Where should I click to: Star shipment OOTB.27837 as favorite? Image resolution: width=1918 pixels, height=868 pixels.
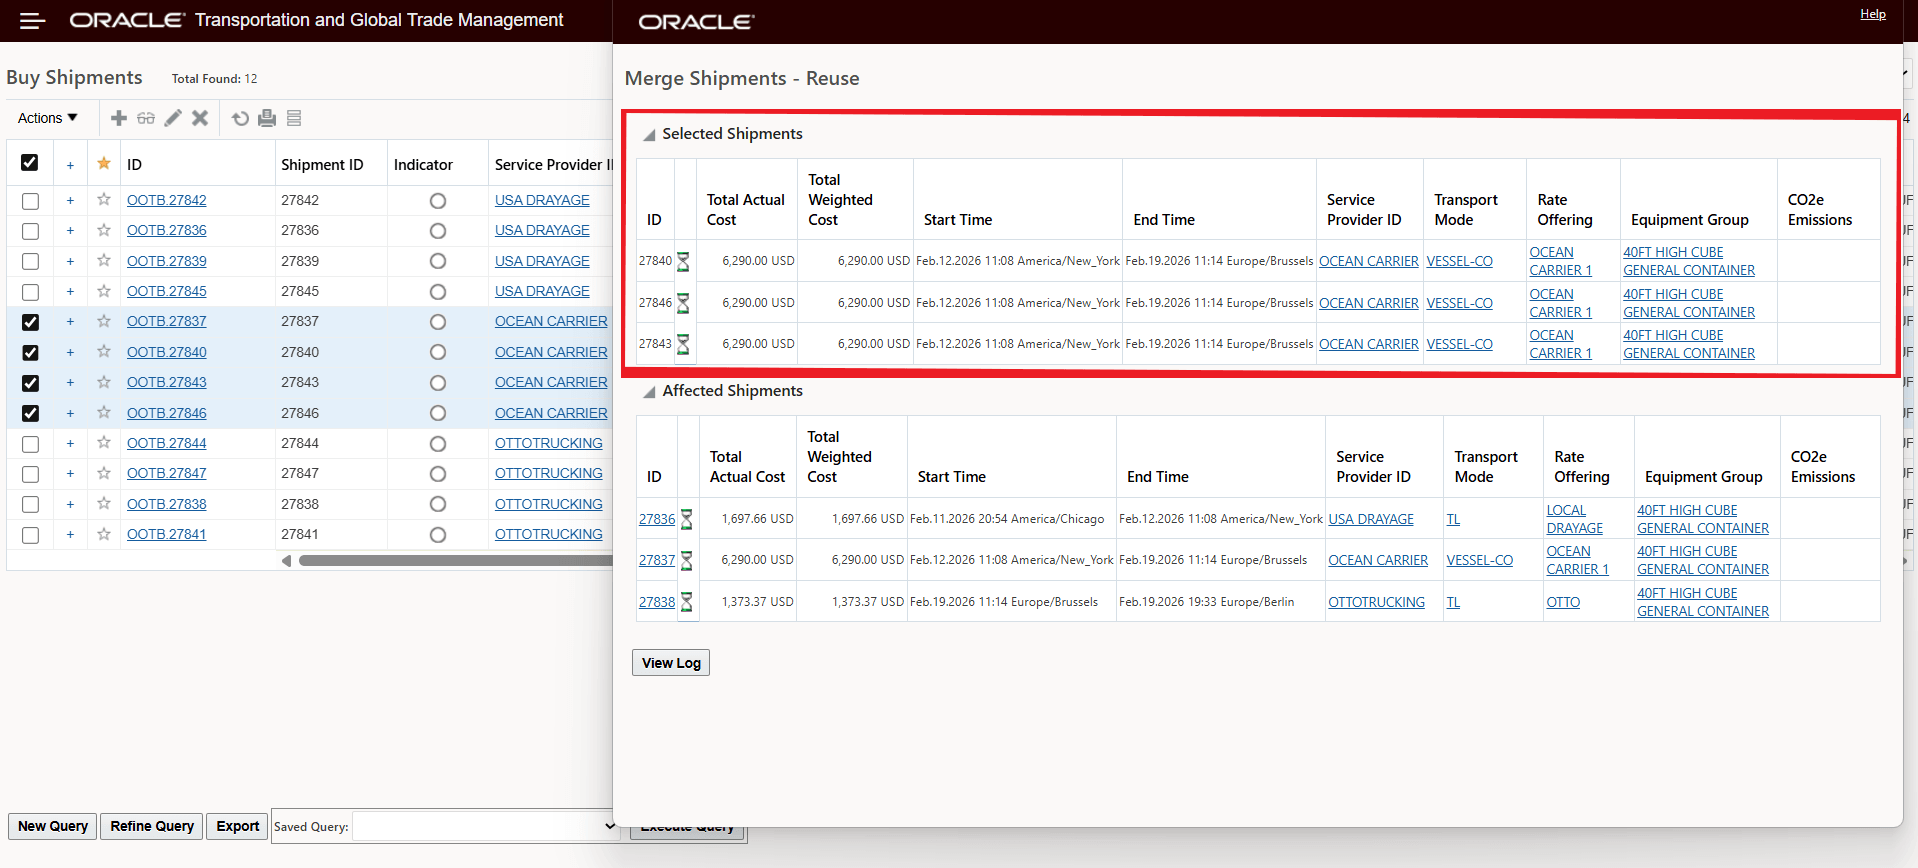pos(103,321)
